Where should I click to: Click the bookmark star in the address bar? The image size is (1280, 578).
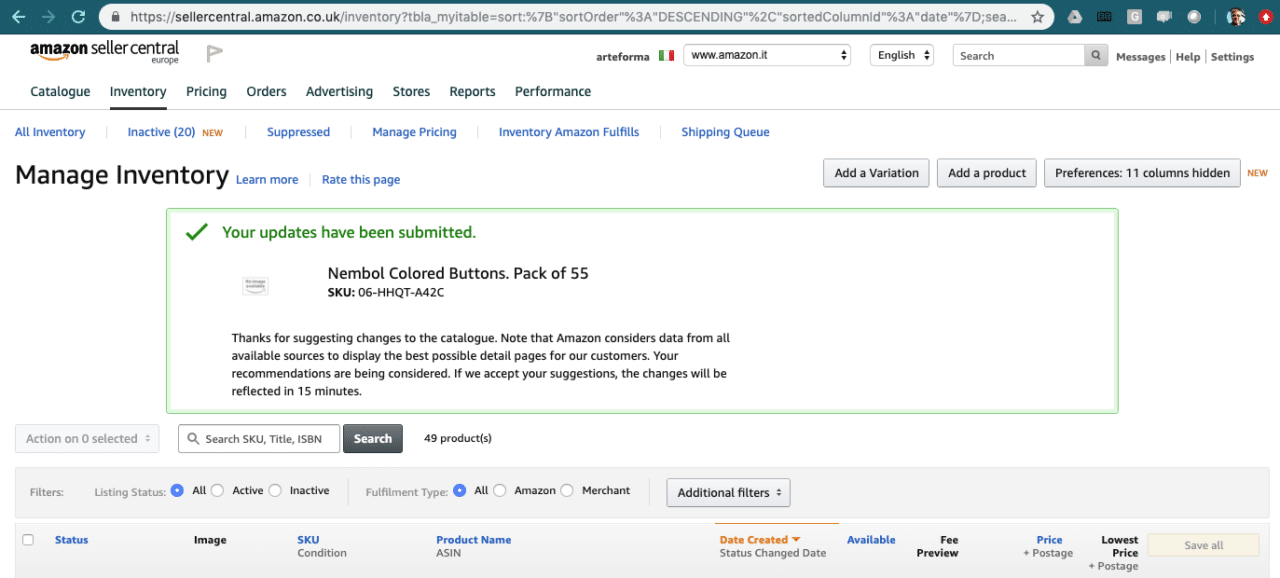pyautogui.click(x=1037, y=17)
